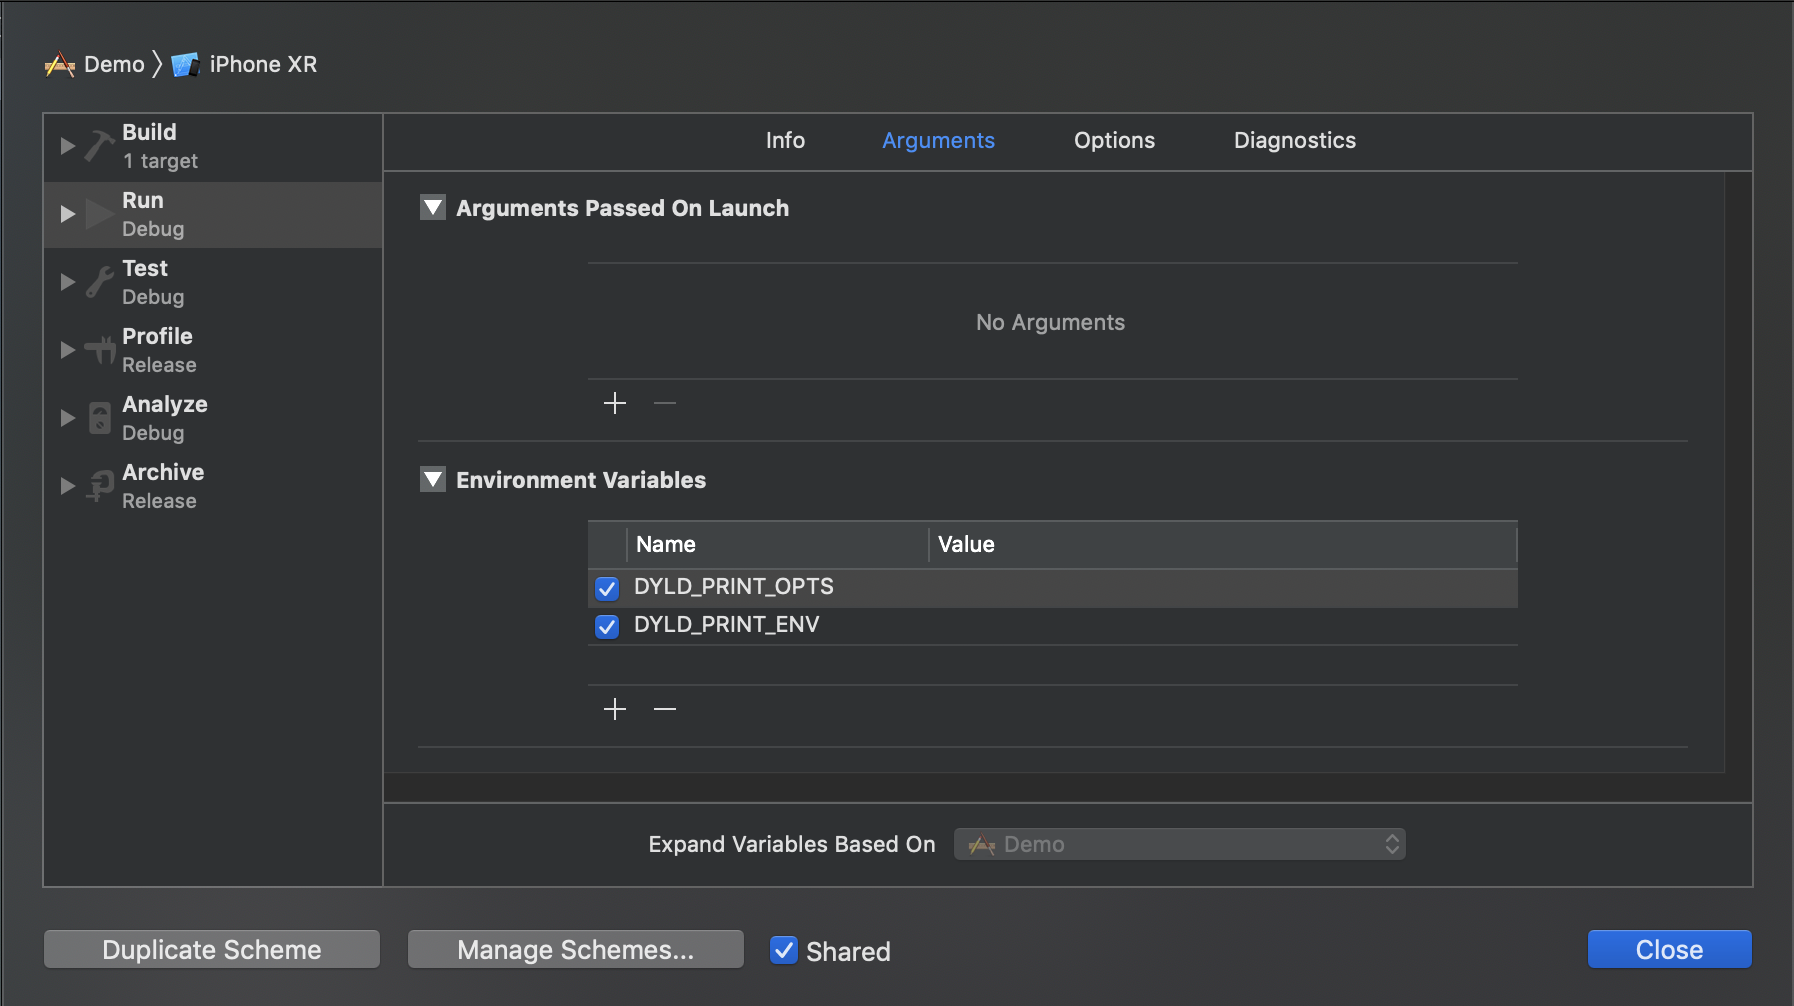Add a new launch argument with plus
This screenshot has height=1006, width=1794.
[615, 403]
